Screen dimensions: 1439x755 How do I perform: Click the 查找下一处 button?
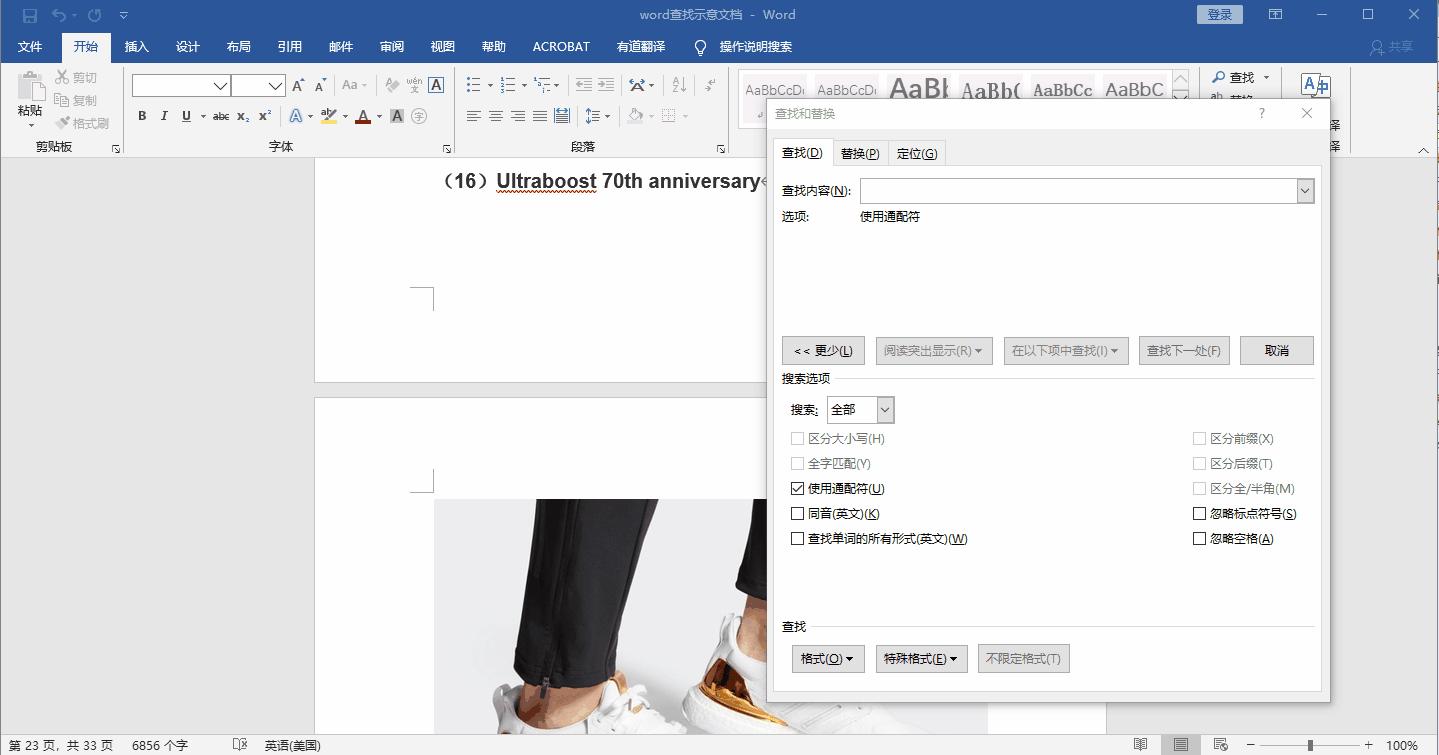click(x=1183, y=350)
